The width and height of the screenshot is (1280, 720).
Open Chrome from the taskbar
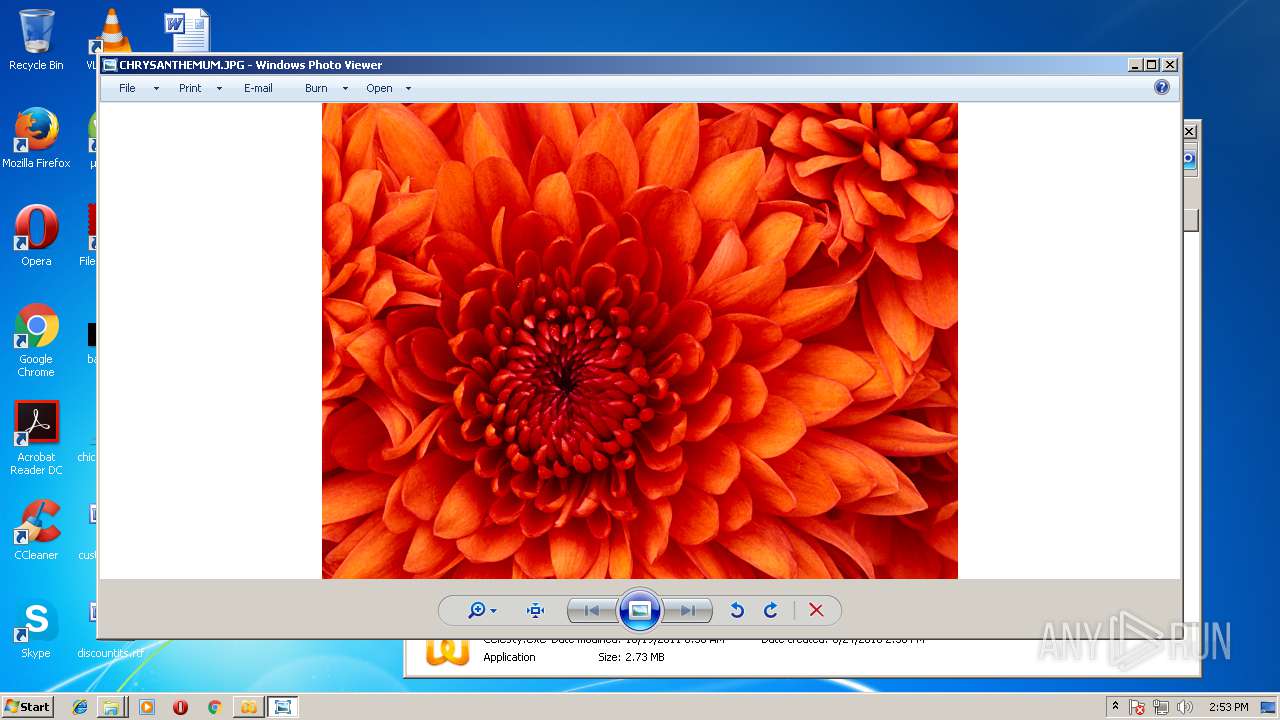214,706
